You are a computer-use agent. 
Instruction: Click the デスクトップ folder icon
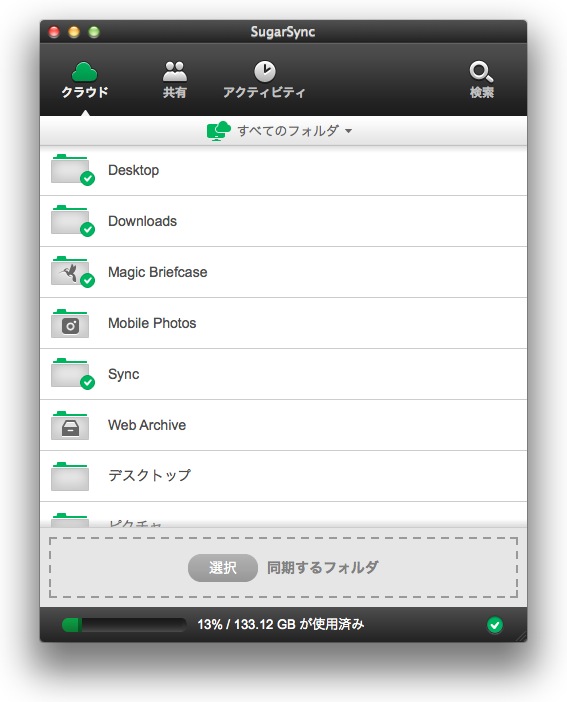[70, 476]
